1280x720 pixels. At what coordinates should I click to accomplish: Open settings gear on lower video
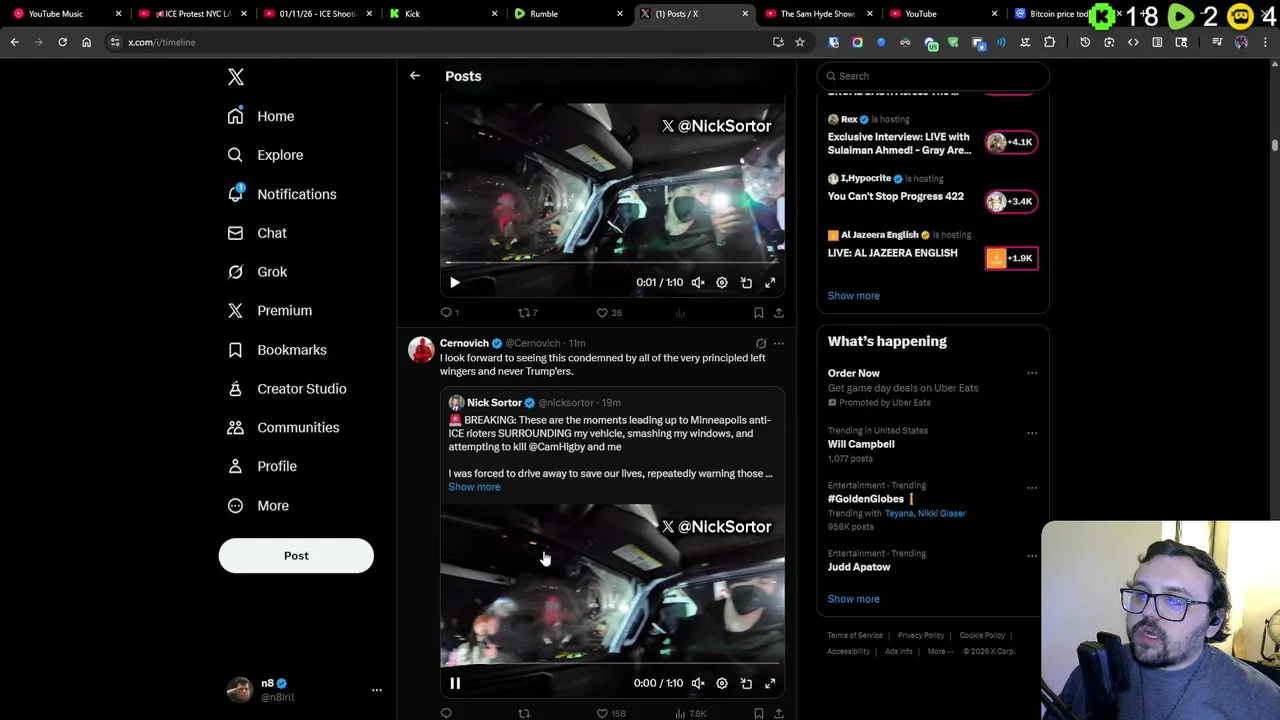(x=722, y=684)
